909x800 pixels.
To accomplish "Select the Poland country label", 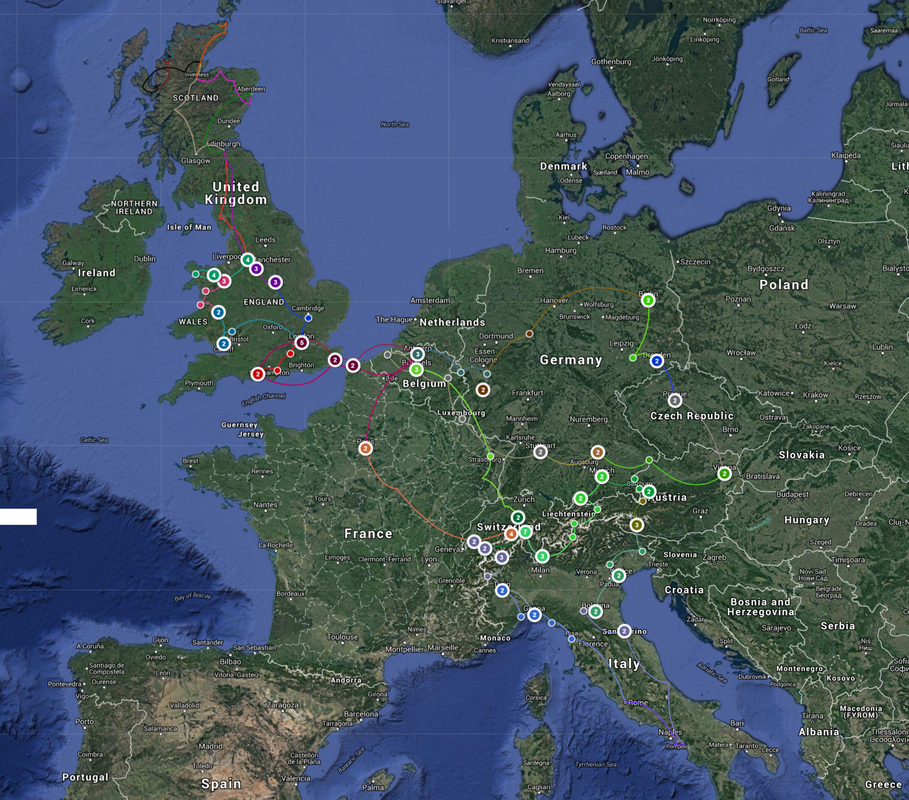I will coord(784,285).
